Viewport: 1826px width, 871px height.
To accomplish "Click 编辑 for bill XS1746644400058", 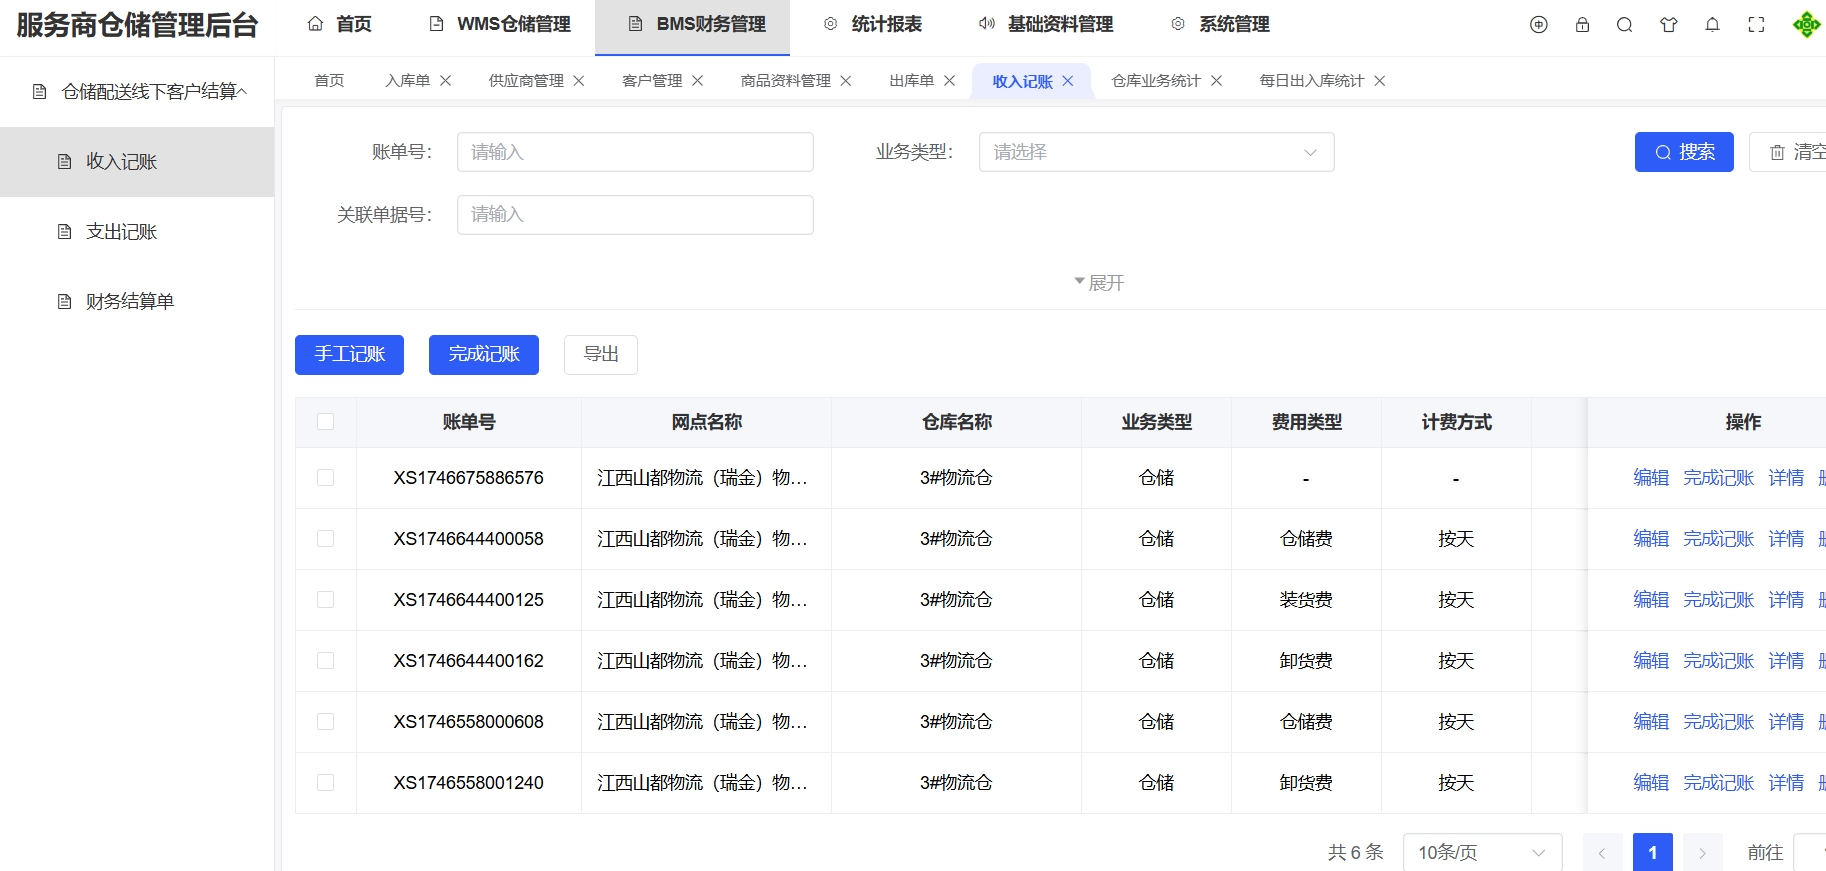I will click(x=1651, y=539).
